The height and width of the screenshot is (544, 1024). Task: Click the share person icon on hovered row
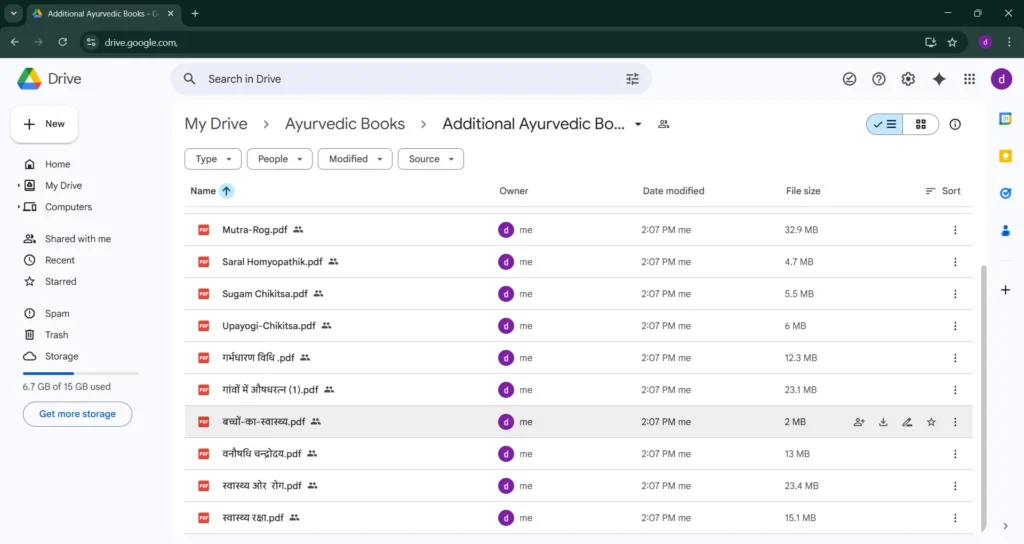pyautogui.click(x=859, y=422)
